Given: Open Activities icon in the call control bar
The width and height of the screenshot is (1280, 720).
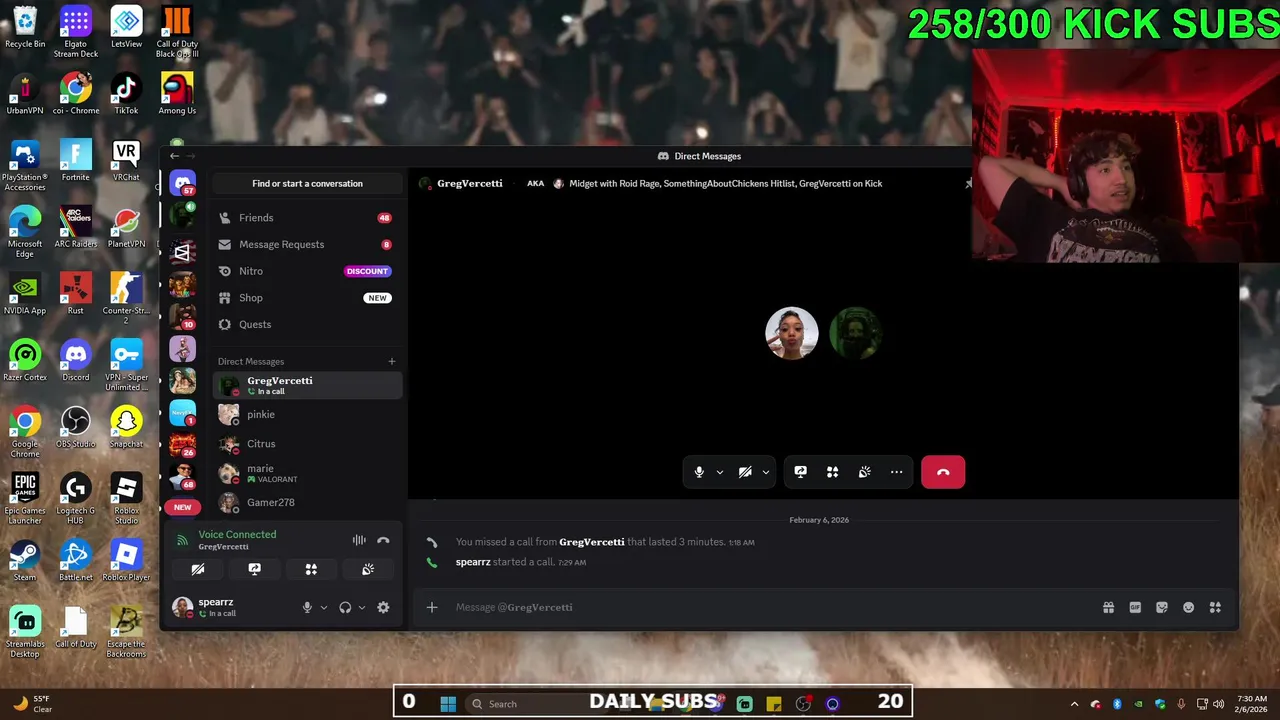Looking at the screenshot, I should coord(832,472).
